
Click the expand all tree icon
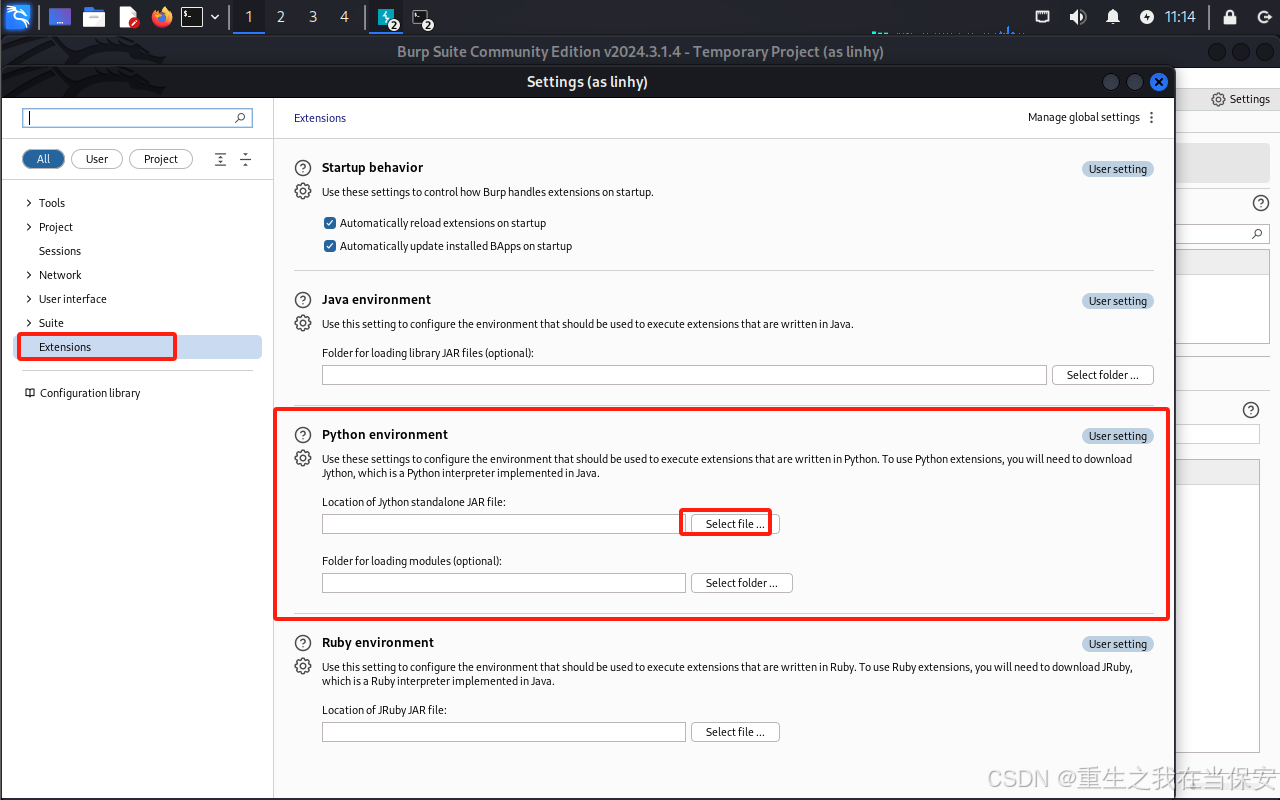coord(221,159)
